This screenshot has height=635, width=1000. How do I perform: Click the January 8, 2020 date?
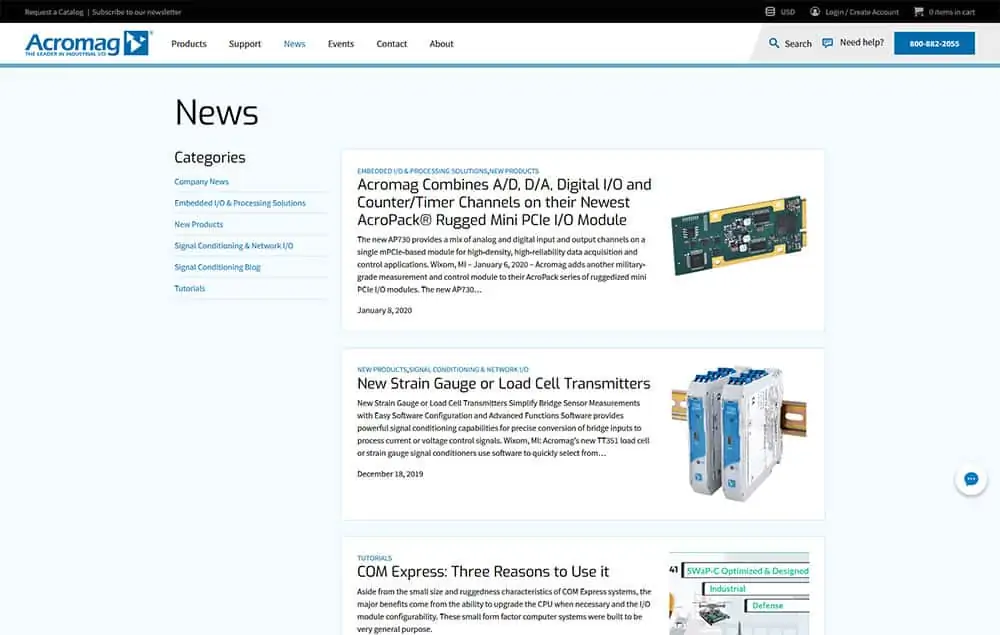tap(385, 310)
